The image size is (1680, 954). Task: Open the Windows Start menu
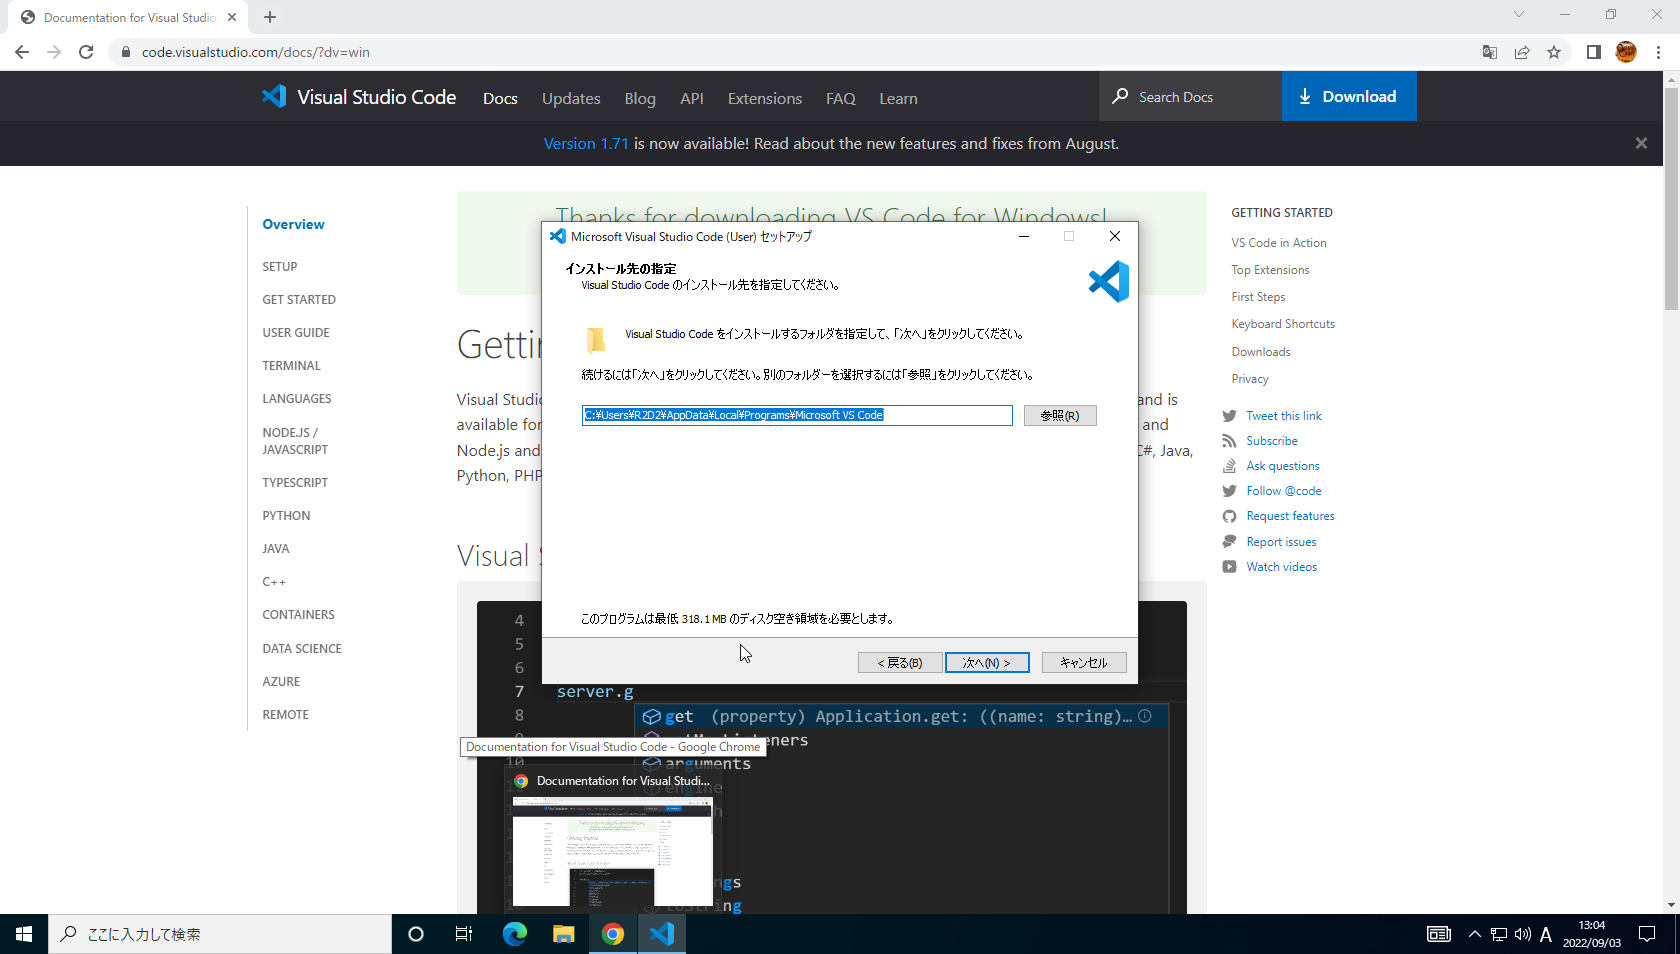(x=24, y=934)
